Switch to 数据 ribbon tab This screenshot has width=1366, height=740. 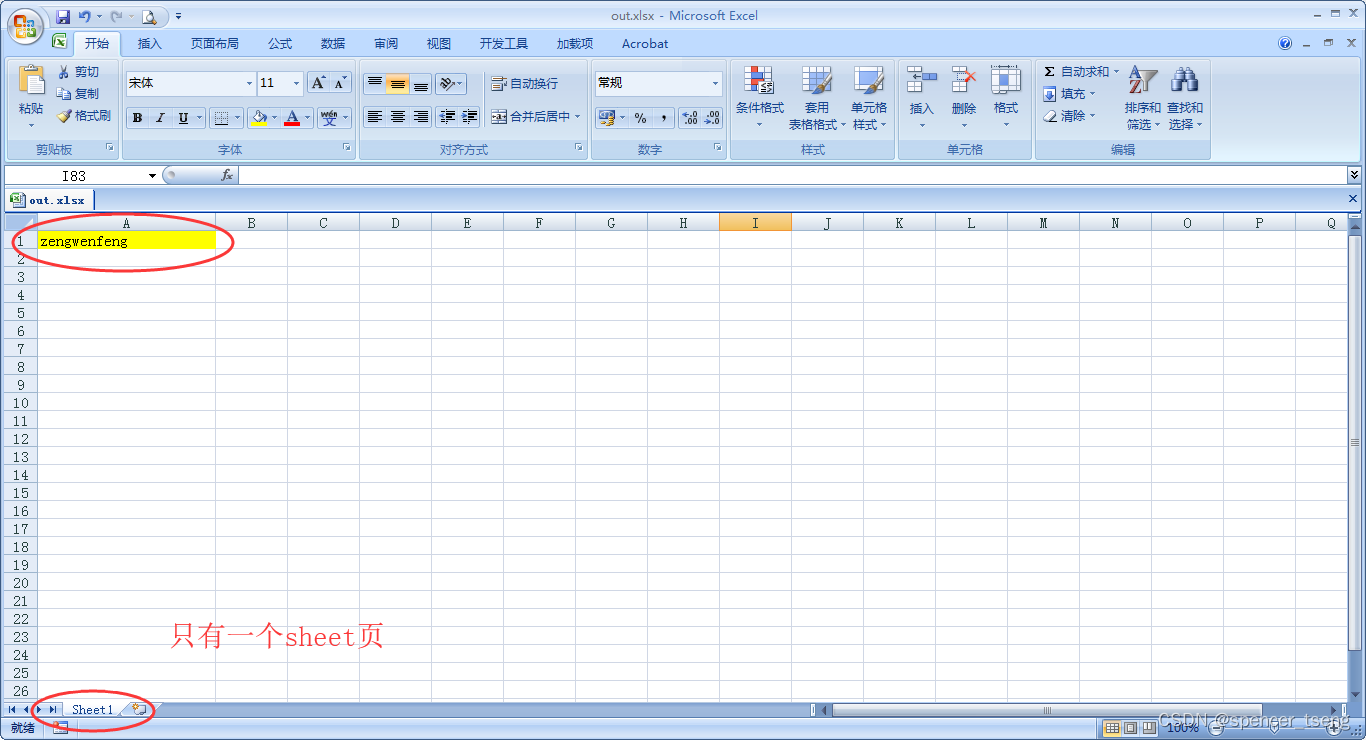pyautogui.click(x=333, y=44)
